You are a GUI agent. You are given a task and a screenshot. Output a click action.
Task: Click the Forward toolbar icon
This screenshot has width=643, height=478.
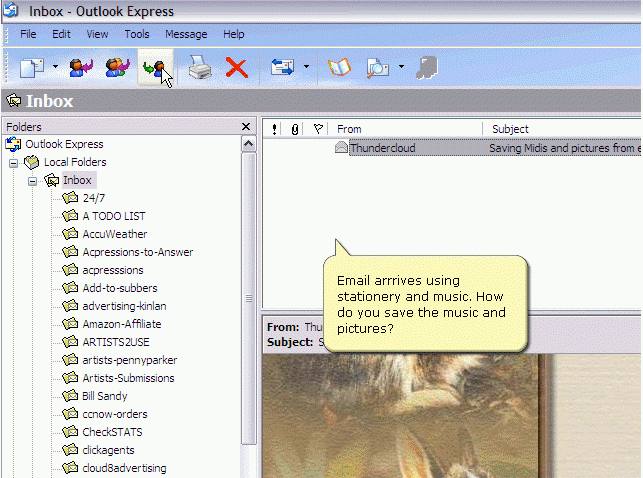155,68
